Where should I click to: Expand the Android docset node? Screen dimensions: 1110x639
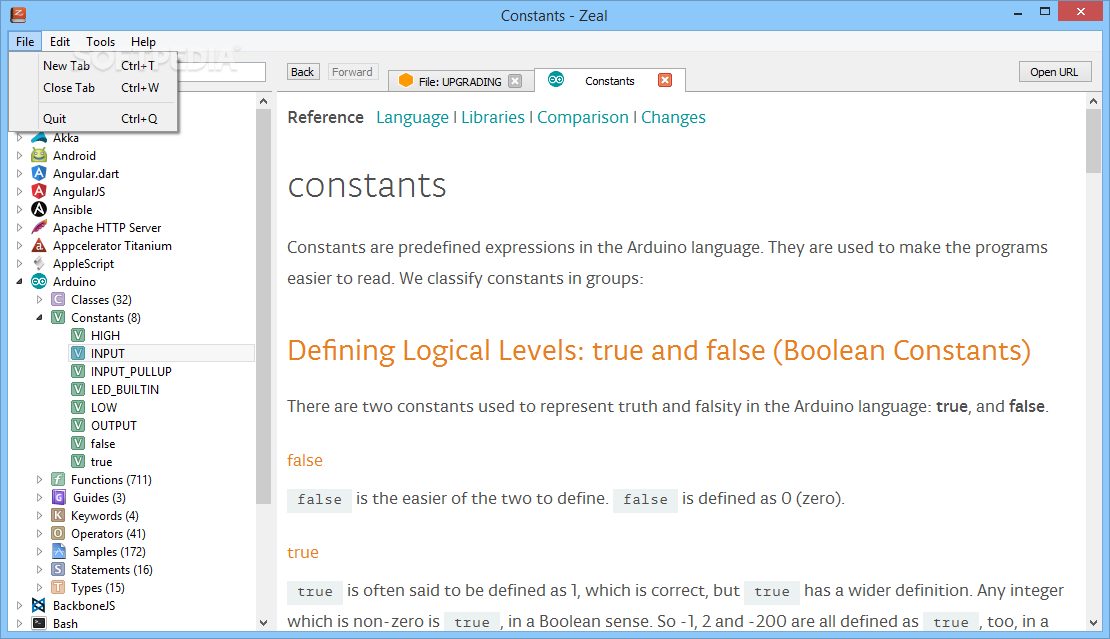click(x=20, y=156)
